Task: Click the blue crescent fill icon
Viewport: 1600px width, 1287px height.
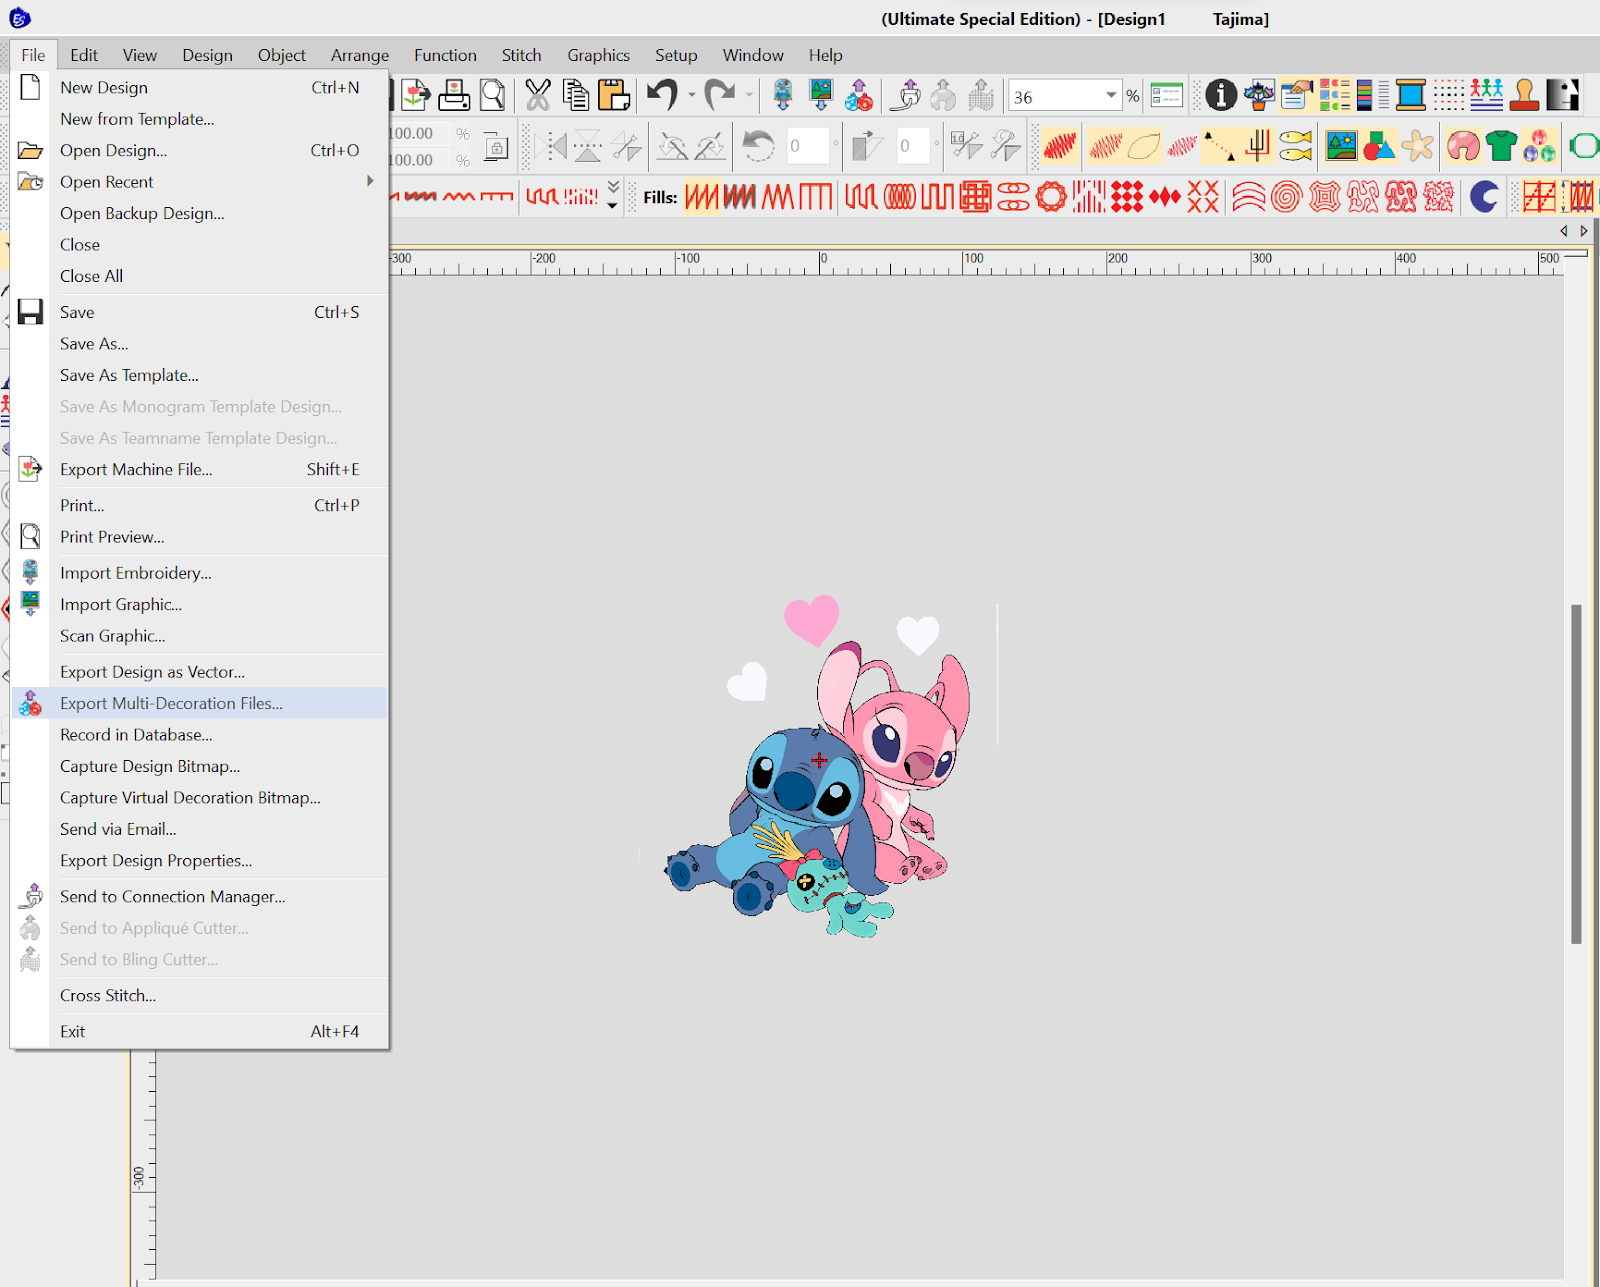Action: click(1484, 197)
